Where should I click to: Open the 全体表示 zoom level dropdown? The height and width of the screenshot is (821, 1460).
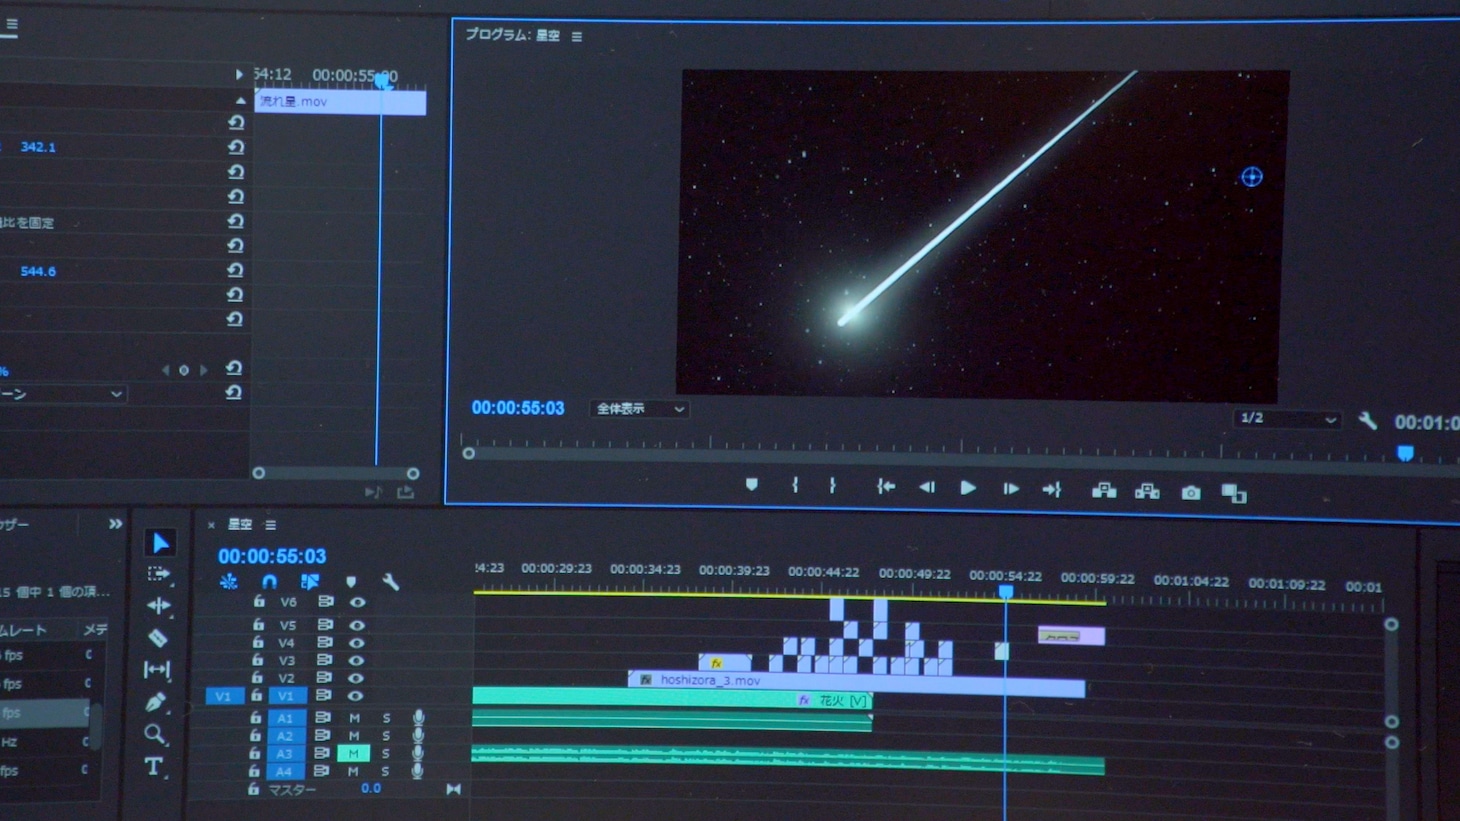click(640, 409)
